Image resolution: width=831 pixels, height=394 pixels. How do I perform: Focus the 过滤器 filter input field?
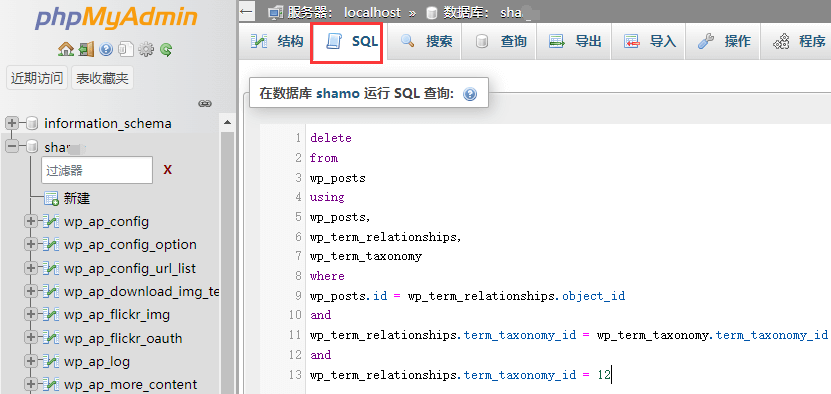click(x=97, y=170)
